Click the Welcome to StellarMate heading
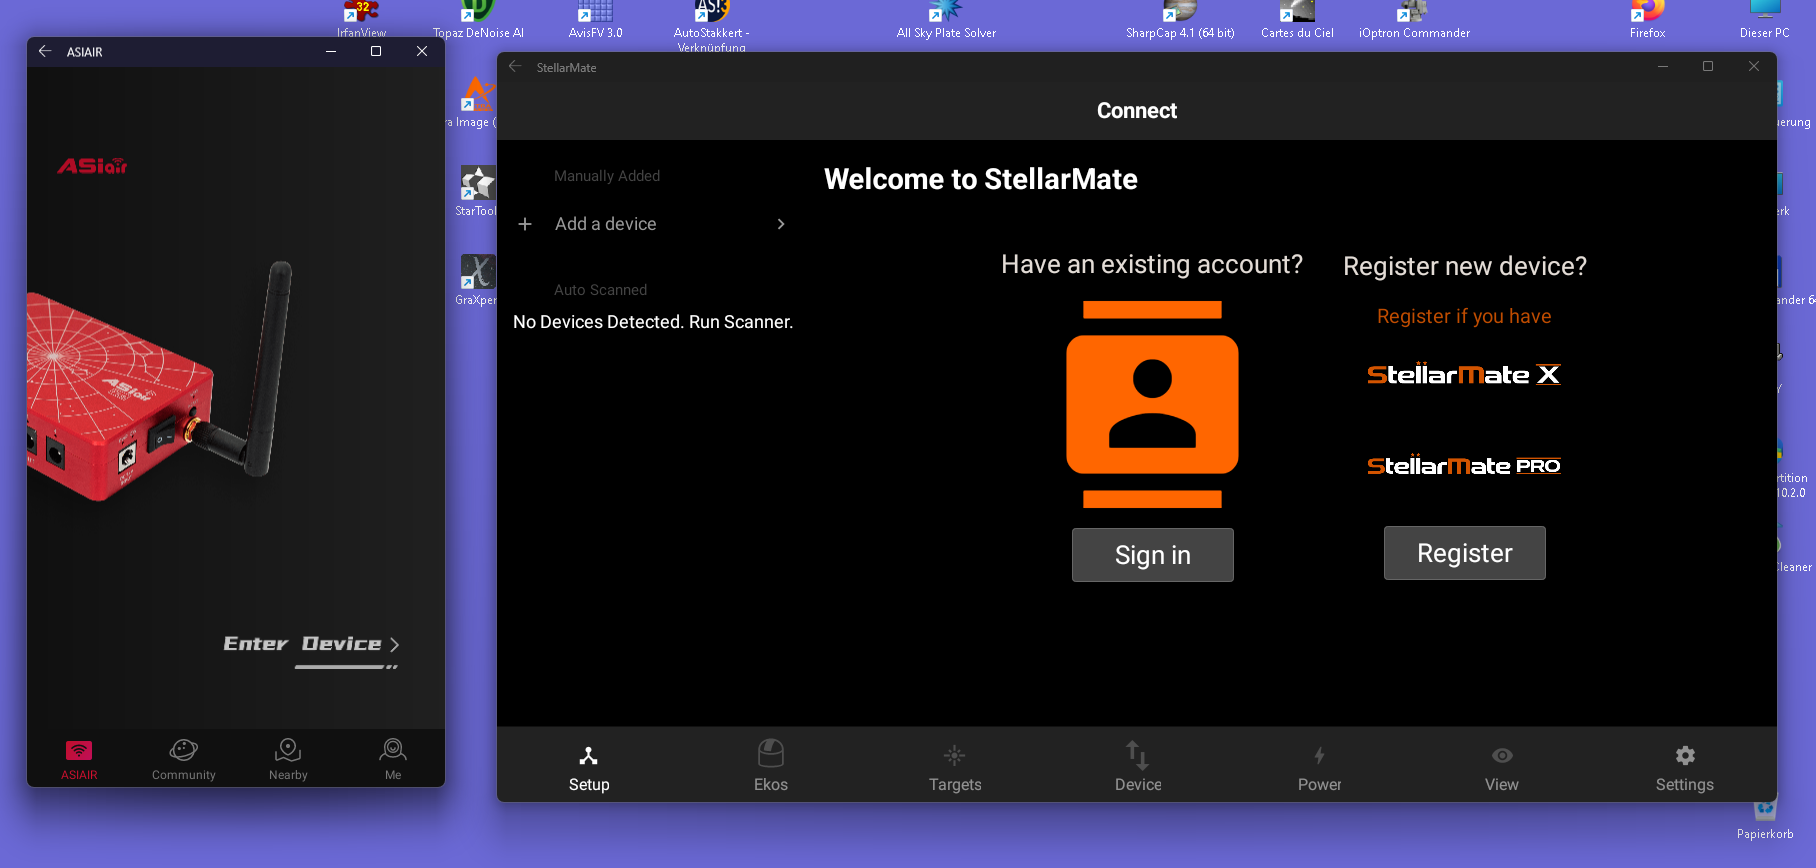This screenshot has height=868, width=1816. [x=981, y=179]
